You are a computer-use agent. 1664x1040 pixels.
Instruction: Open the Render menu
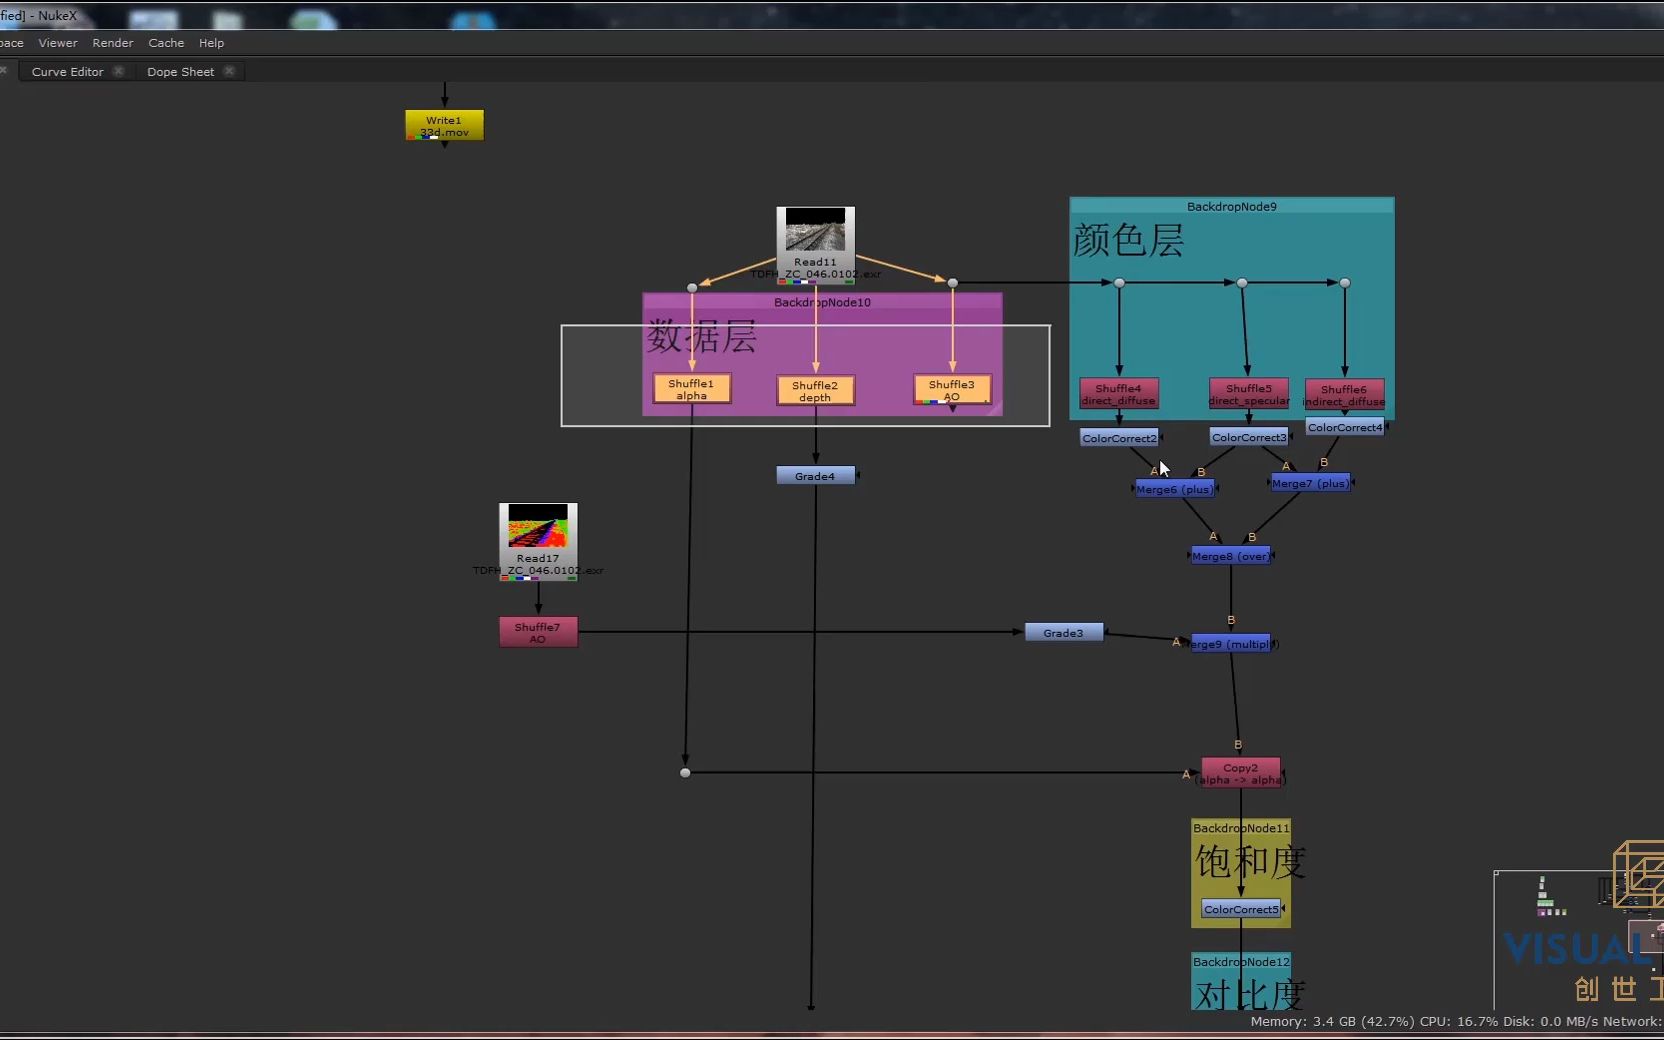(x=113, y=43)
